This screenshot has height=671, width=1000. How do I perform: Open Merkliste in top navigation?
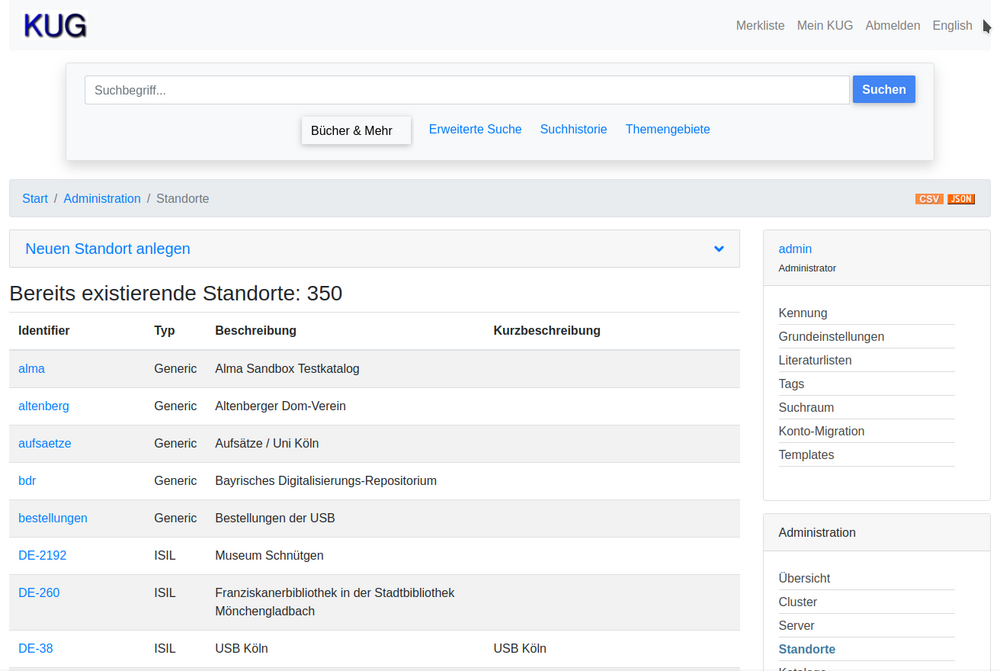coord(760,26)
